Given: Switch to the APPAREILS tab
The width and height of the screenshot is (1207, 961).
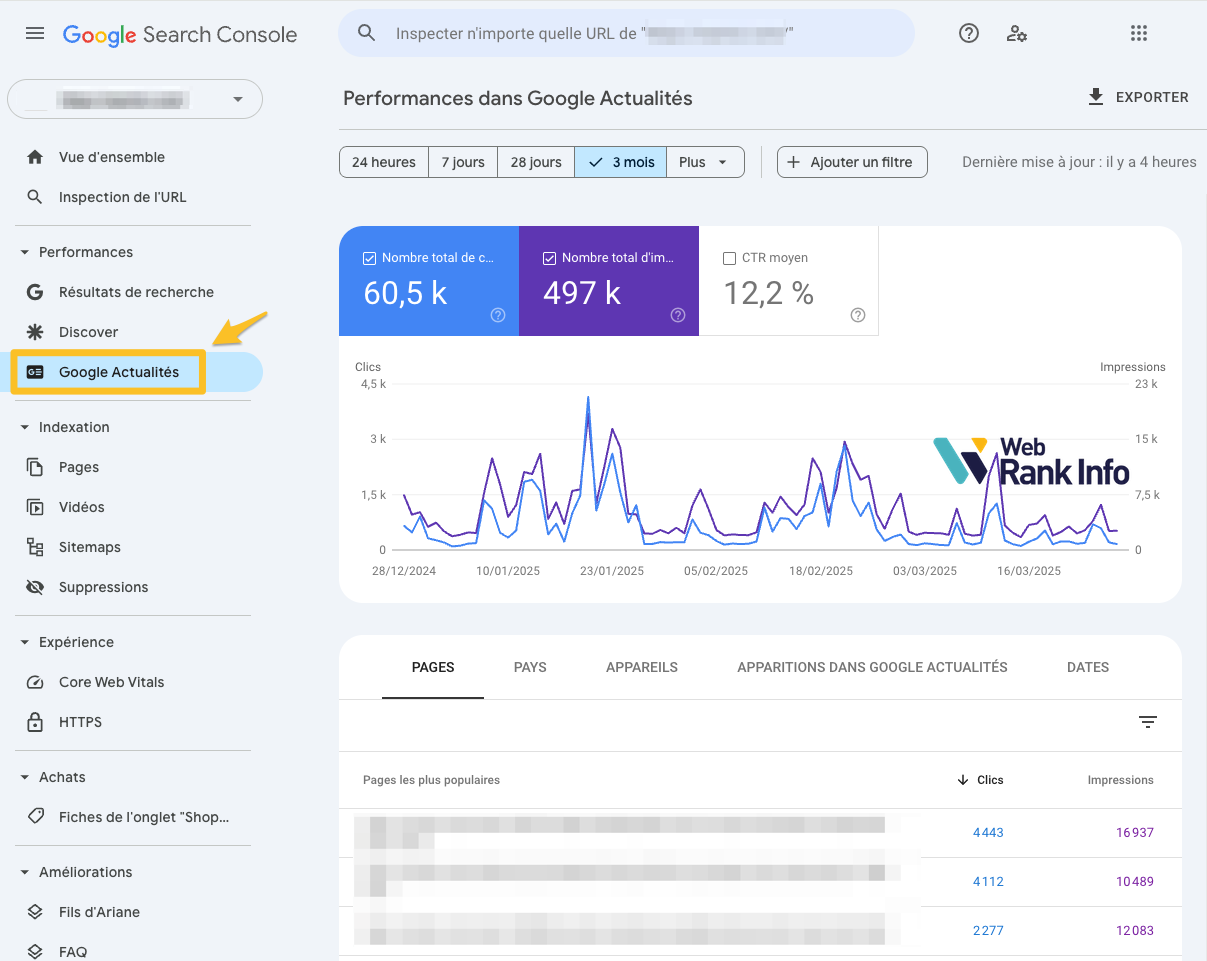Looking at the screenshot, I should point(642,667).
